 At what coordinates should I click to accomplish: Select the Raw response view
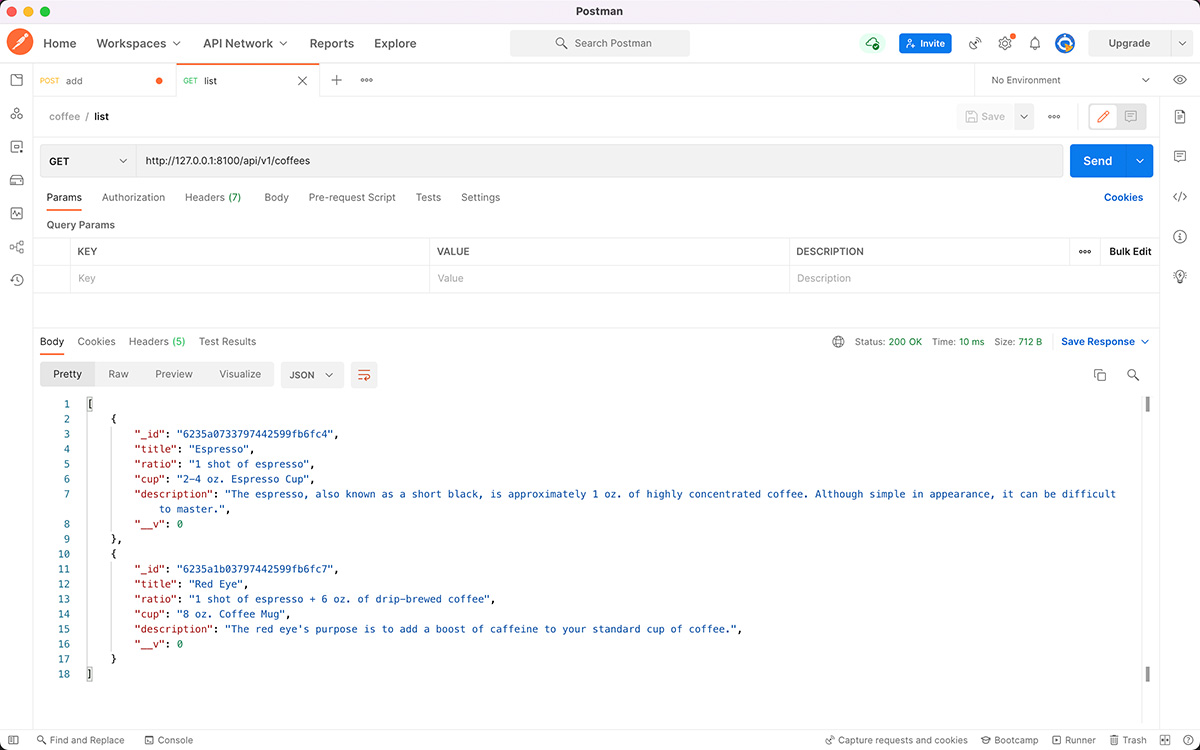(x=119, y=374)
